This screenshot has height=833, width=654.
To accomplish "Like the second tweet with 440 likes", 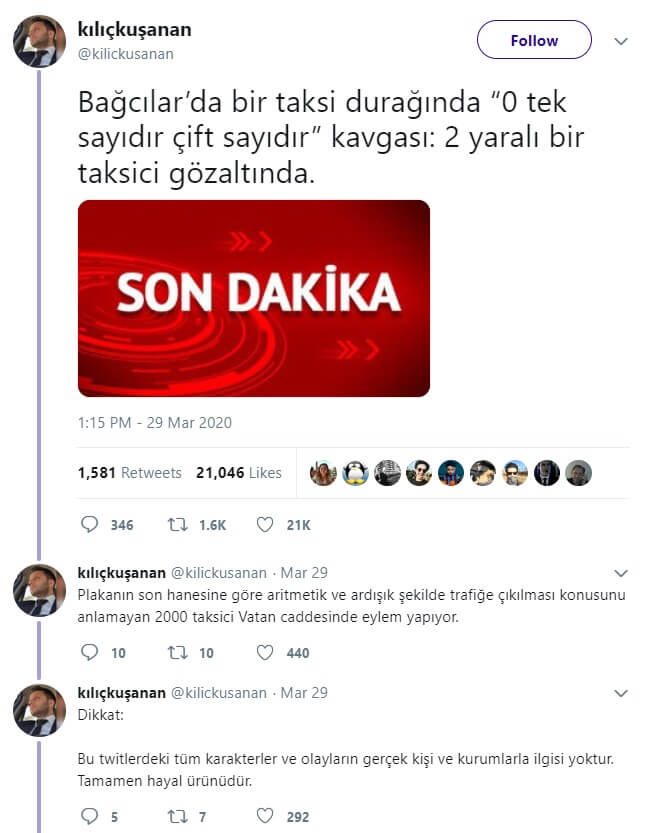I will point(265,652).
